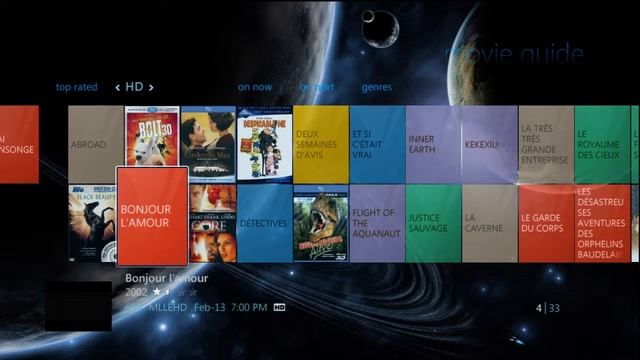Select Les Désastreuses Aventures tile
The height and width of the screenshot is (360, 640).
click(602, 223)
